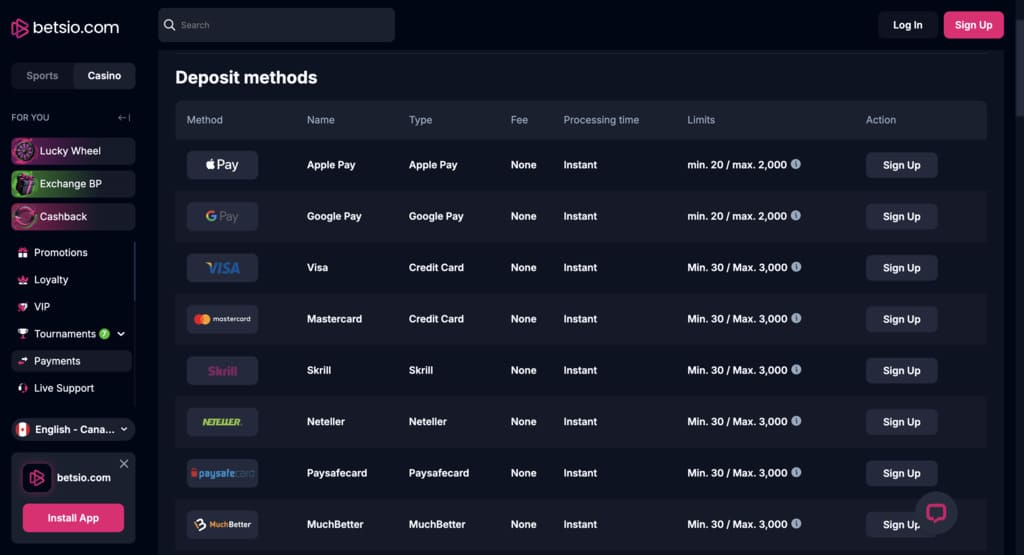Open the Exchange BP gift icon
The width and height of the screenshot is (1024, 555).
point(24,183)
